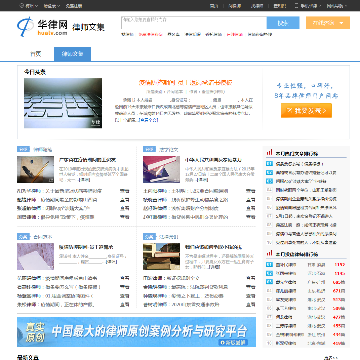Click the 华律网 hualv.com logo
This screenshot has height=360, width=360.
(42, 27)
